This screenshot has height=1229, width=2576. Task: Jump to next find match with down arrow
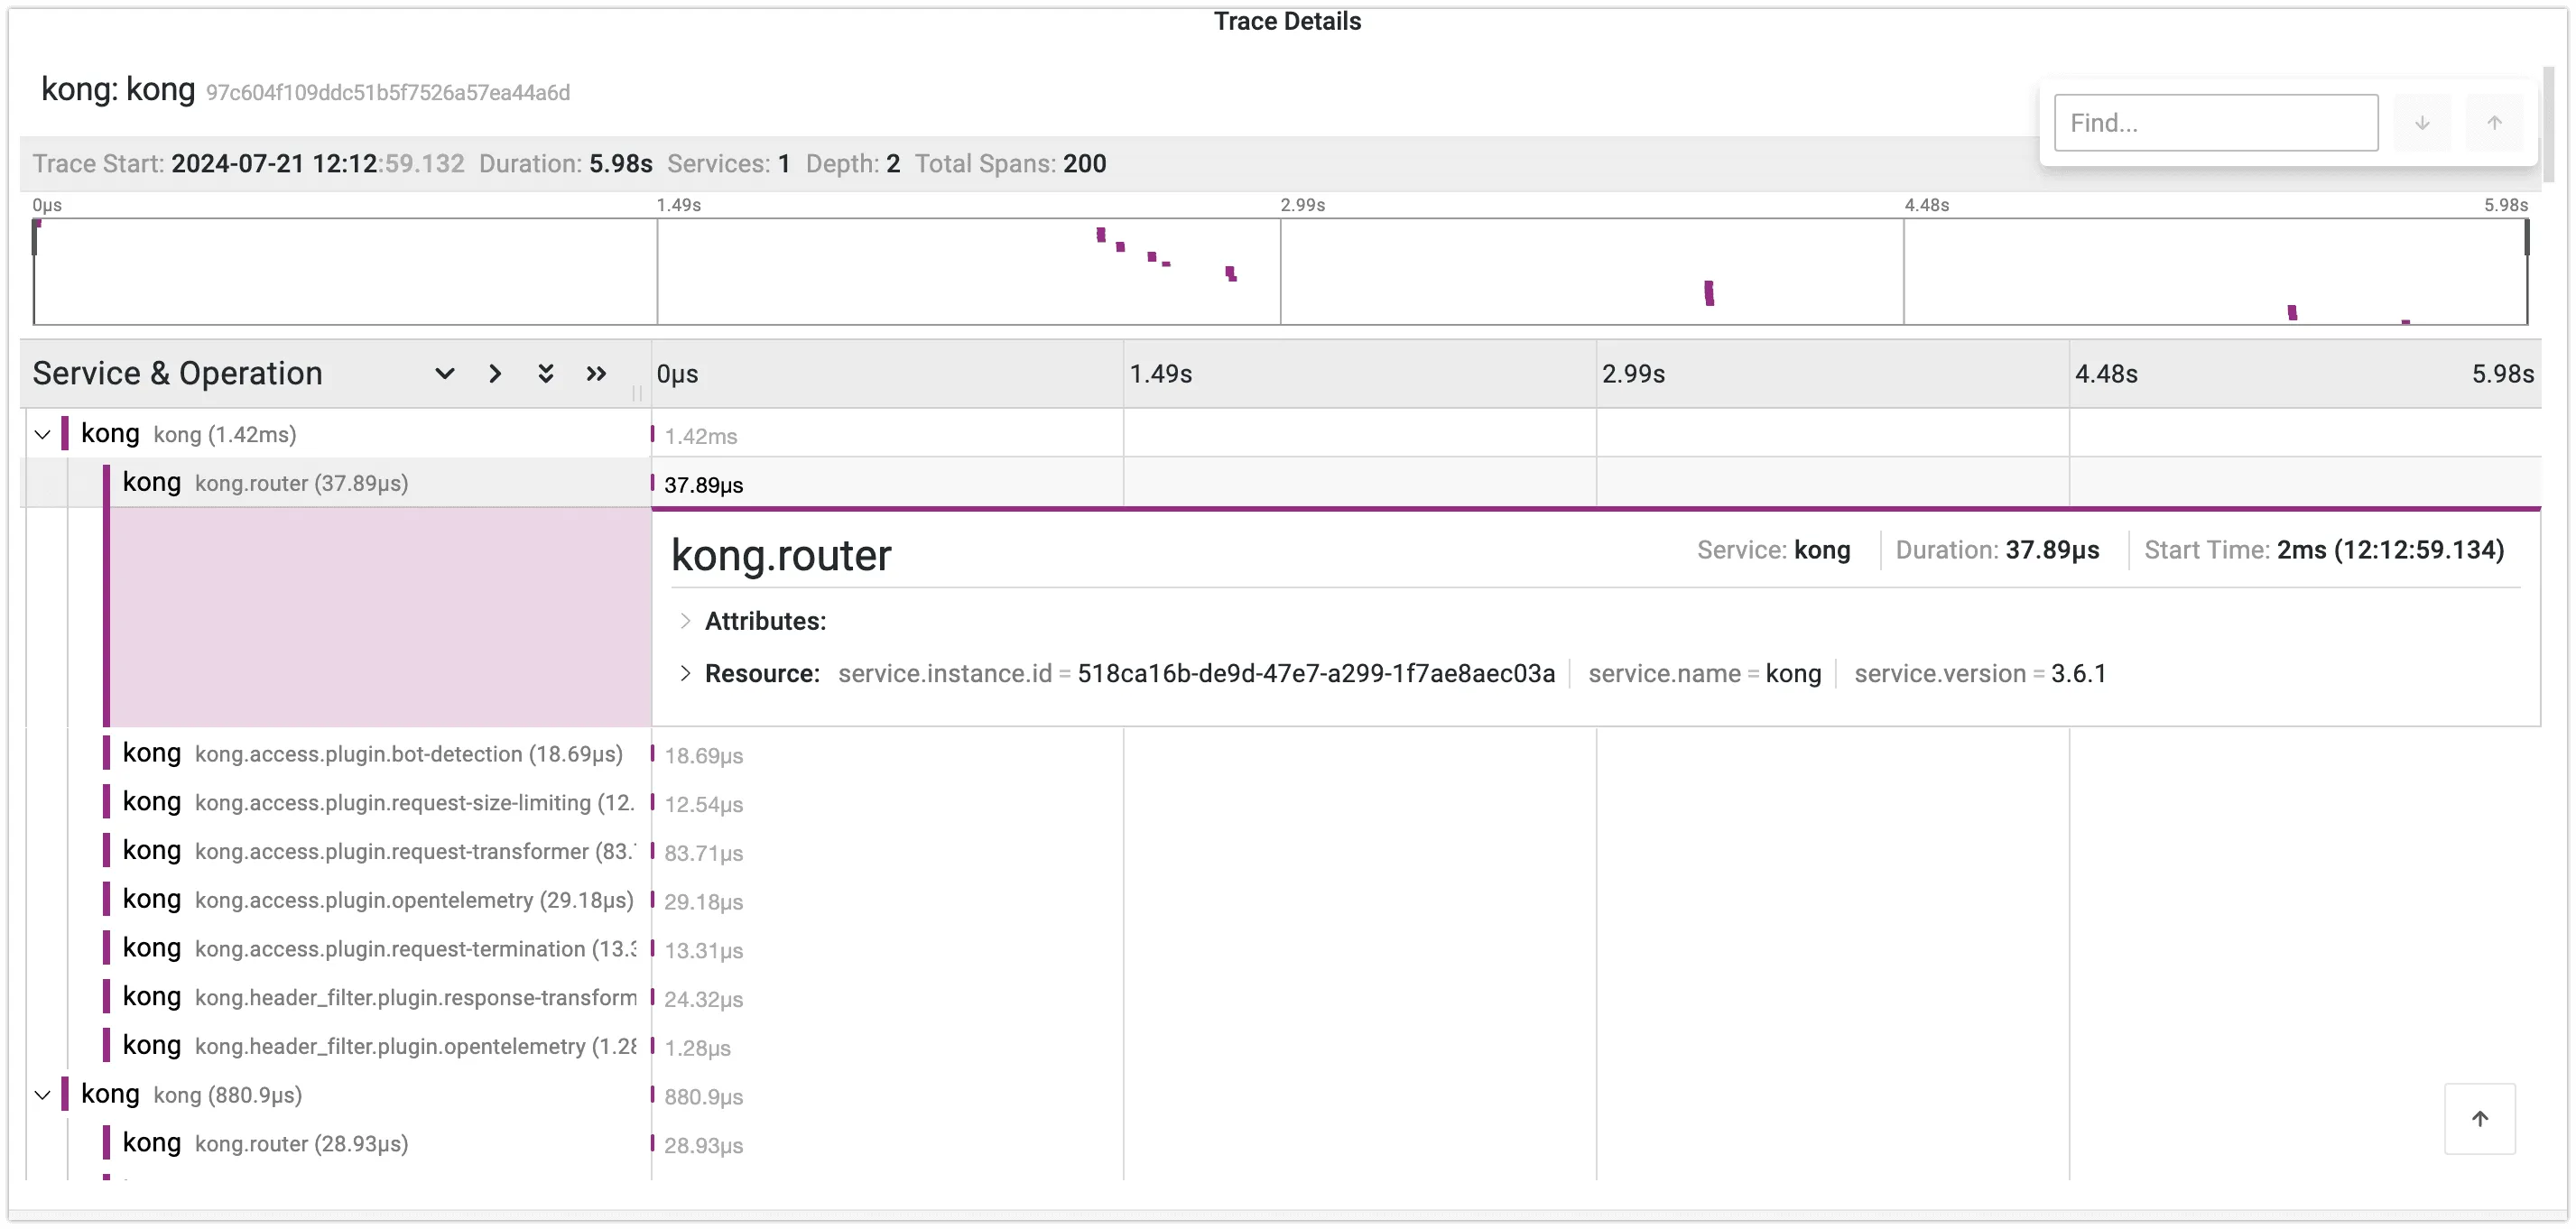[x=2422, y=122]
